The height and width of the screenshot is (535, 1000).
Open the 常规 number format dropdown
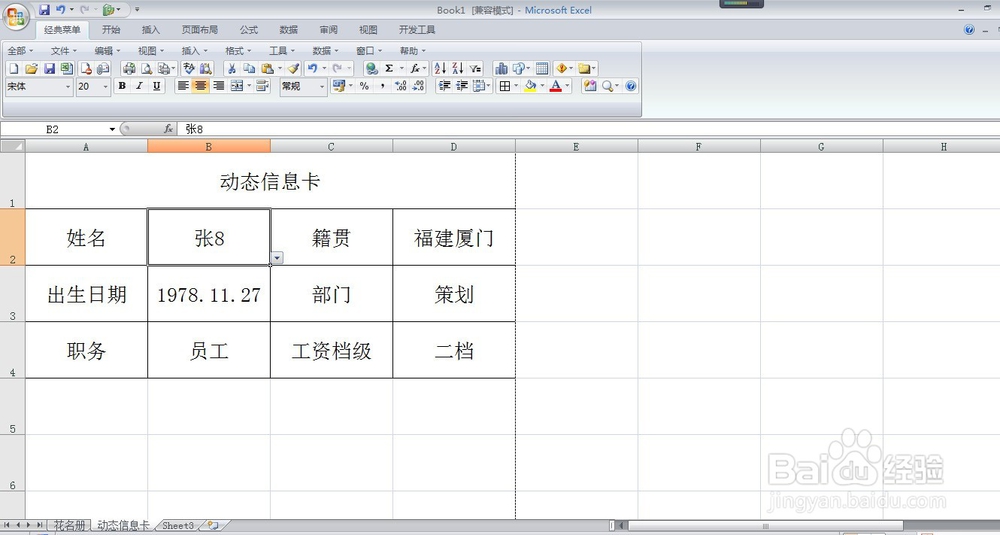click(322, 87)
